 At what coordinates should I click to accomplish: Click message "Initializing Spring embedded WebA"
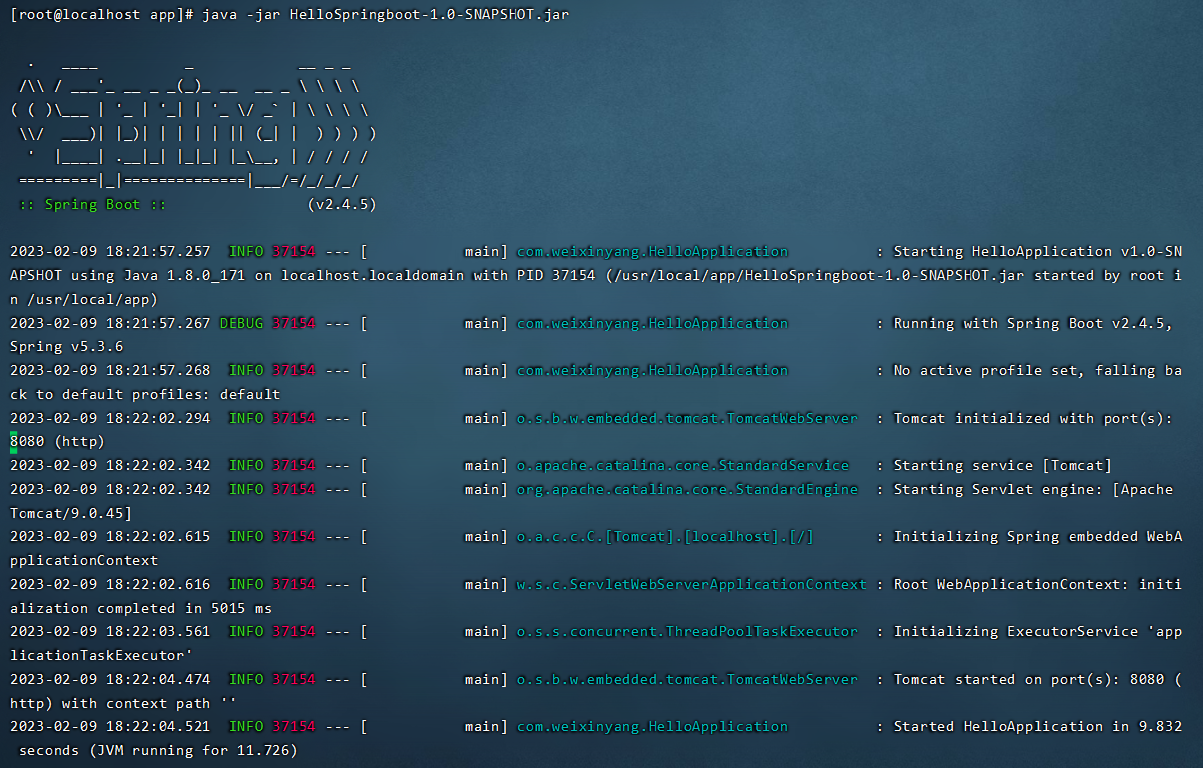pyautogui.click(x=1037, y=536)
